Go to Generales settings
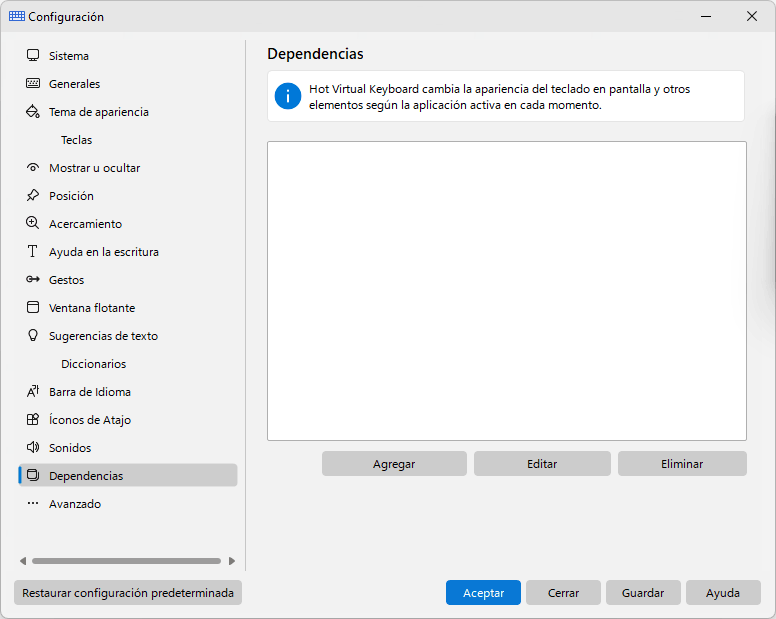This screenshot has width=776, height=619. point(128,84)
